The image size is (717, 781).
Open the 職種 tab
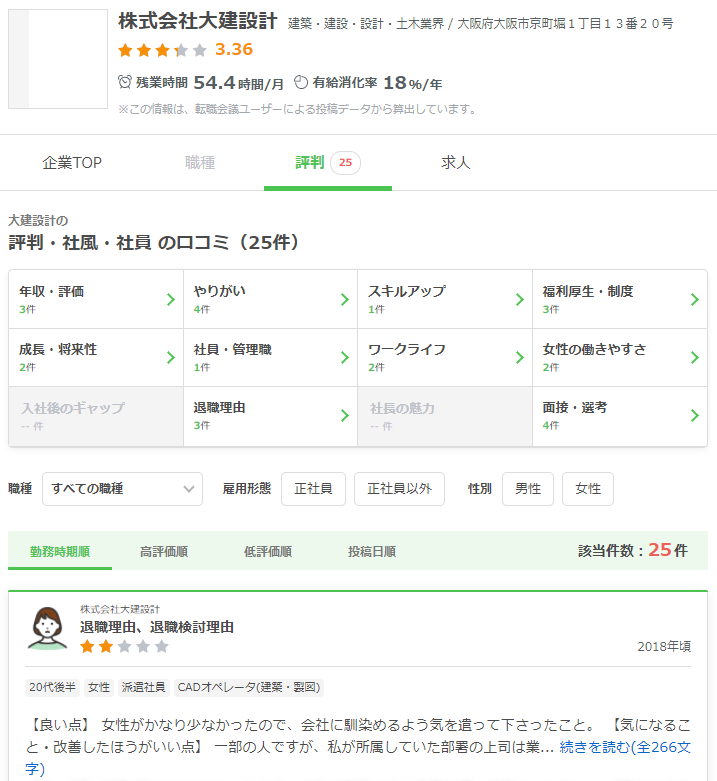click(200, 162)
